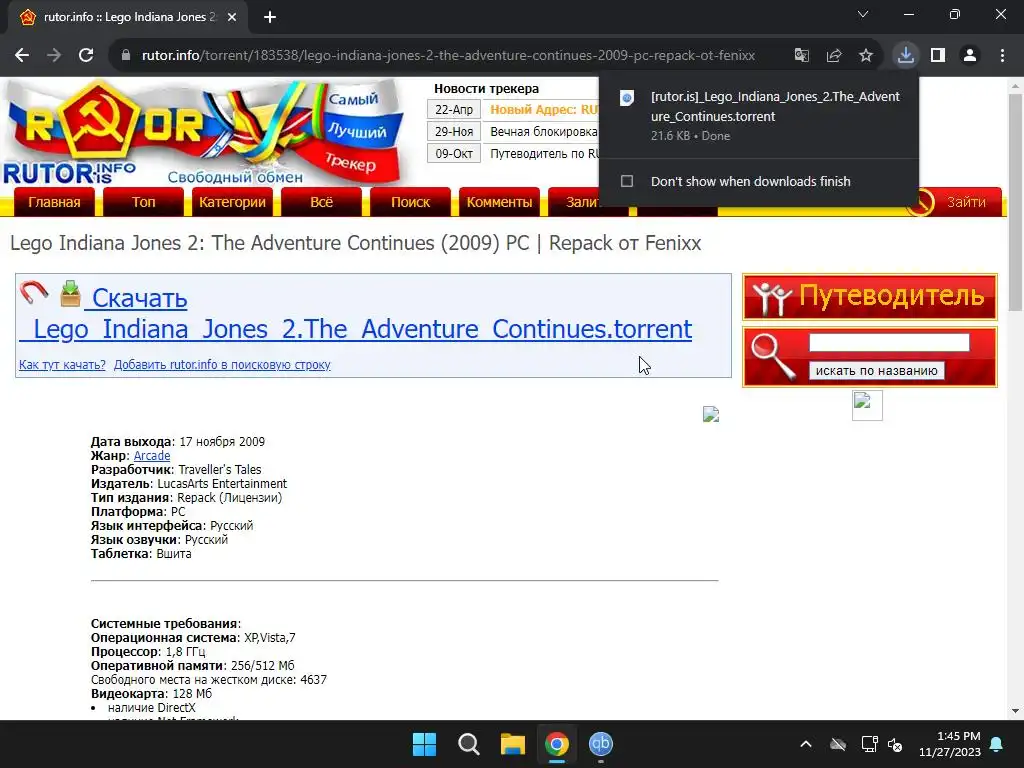Click the broken image beside the description
The image size is (1024, 768).
pos(711,414)
